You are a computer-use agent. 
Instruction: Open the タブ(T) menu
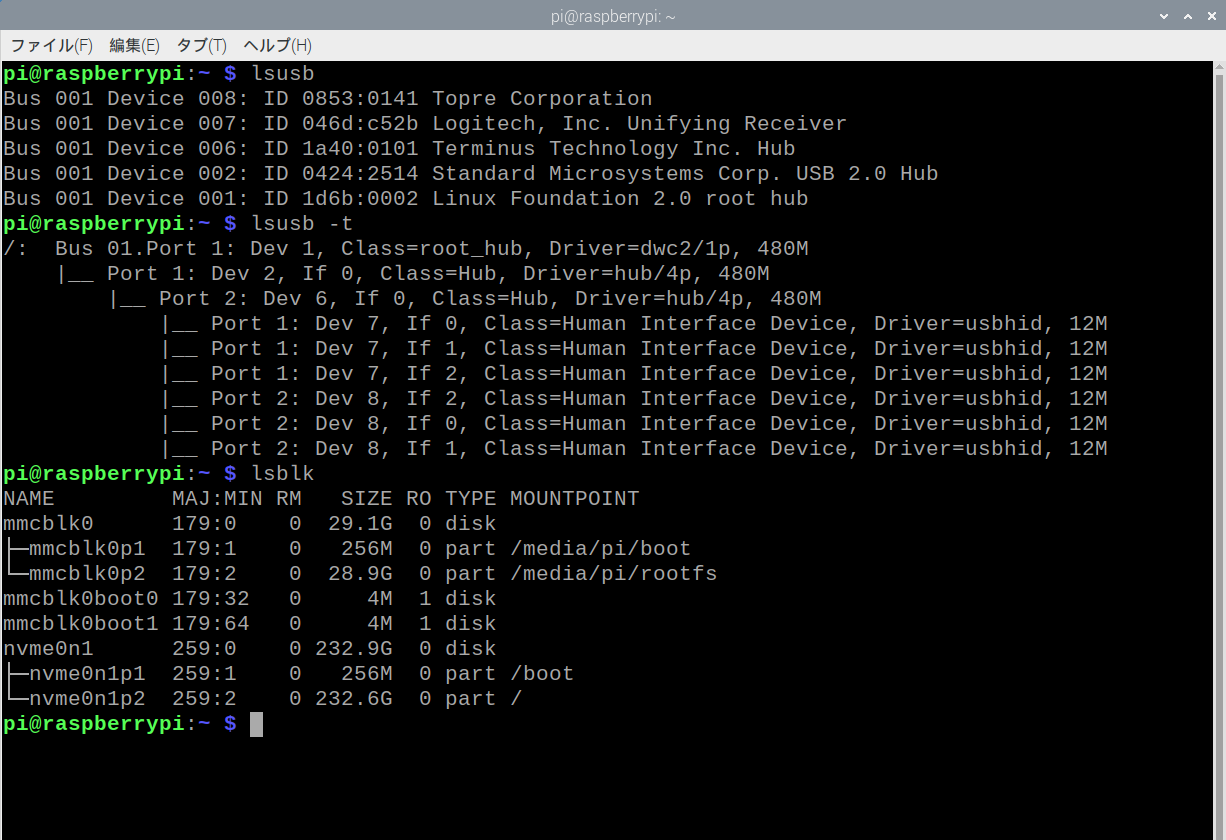200,45
